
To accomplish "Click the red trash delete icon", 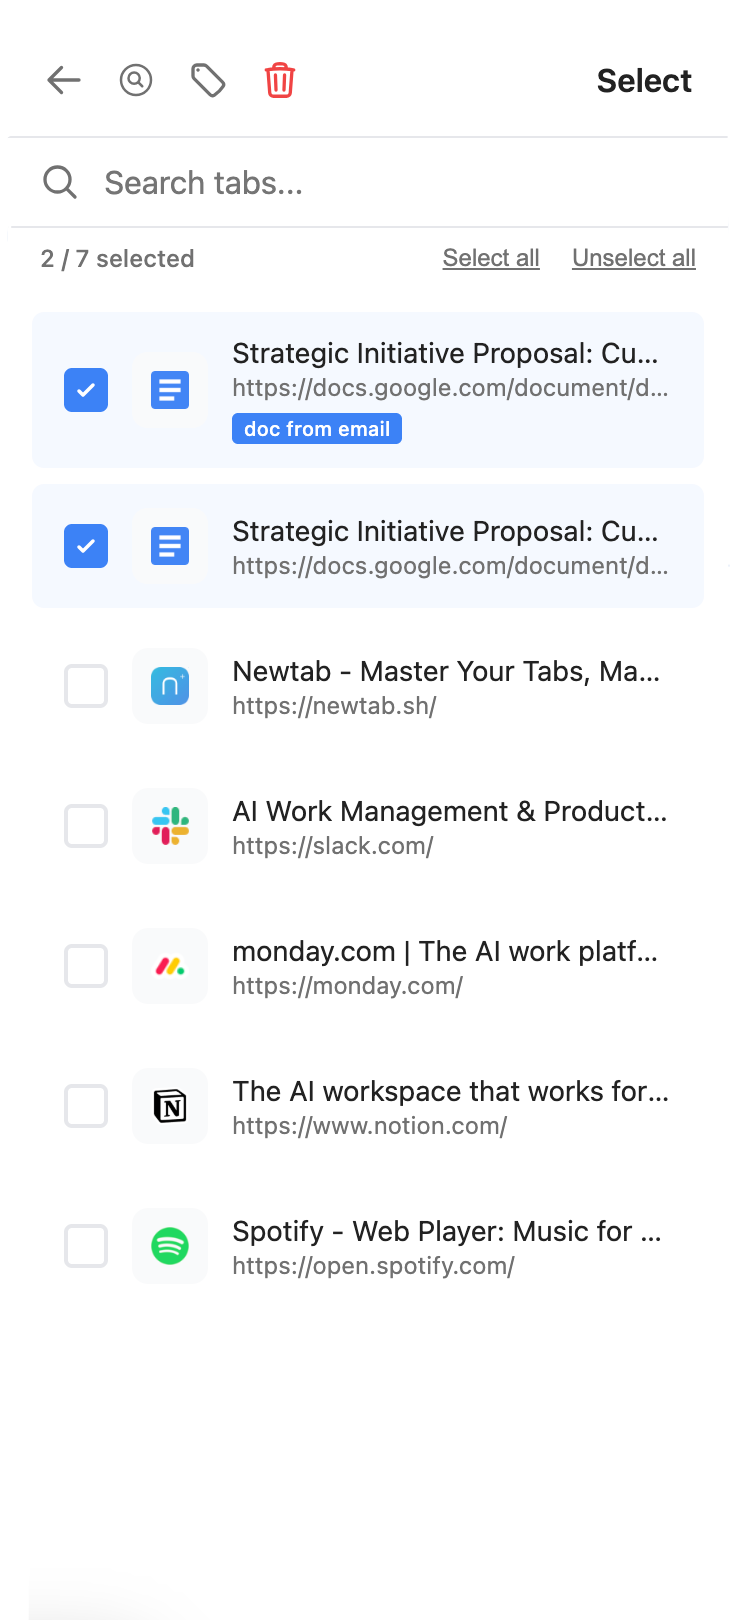I will pyautogui.click(x=279, y=80).
